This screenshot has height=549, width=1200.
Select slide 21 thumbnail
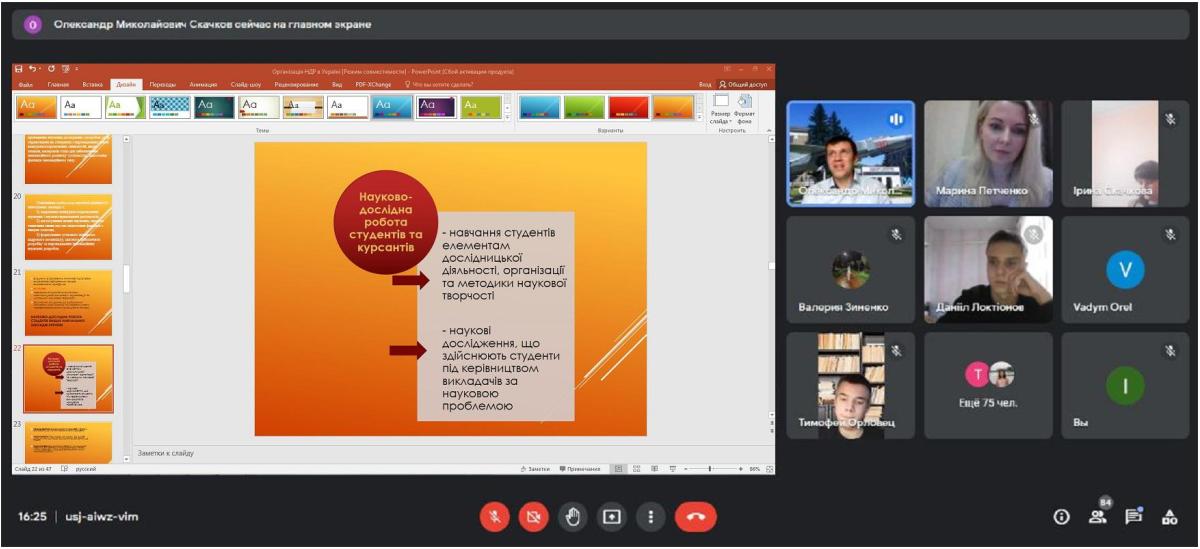pos(68,302)
